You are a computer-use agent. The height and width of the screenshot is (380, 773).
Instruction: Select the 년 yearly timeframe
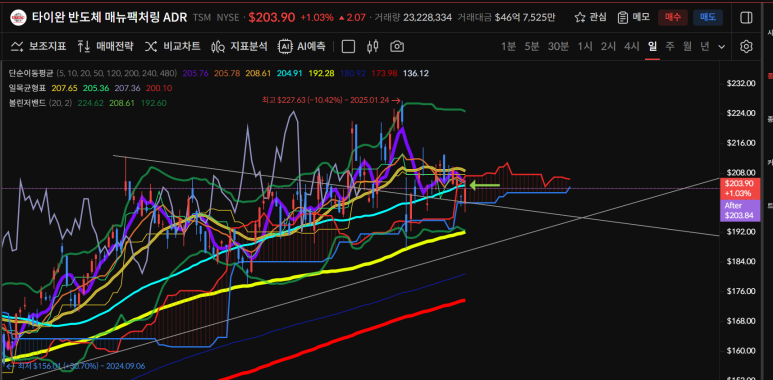(705, 47)
